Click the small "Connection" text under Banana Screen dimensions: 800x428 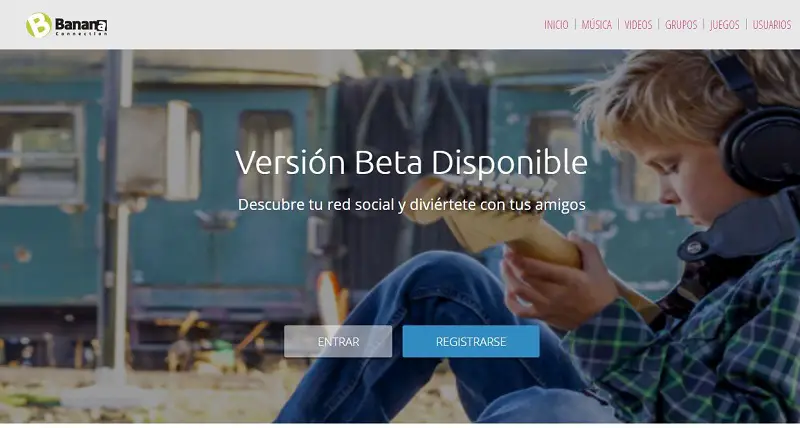pyautogui.click(x=81, y=34)
